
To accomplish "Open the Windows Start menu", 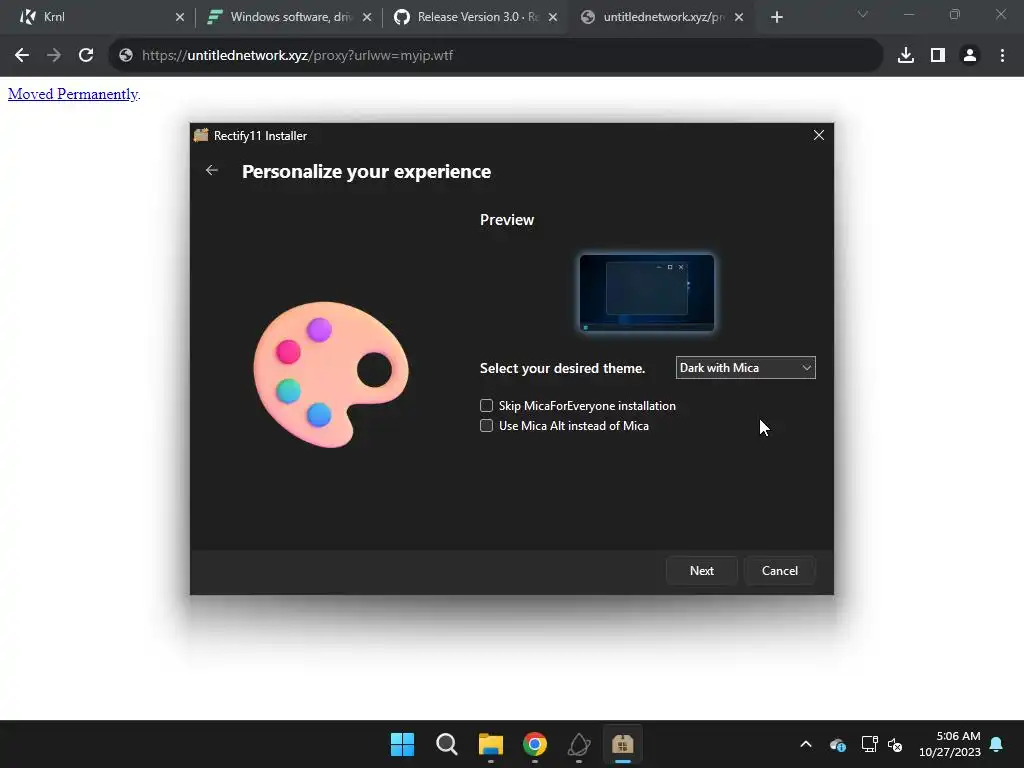I will coord(402,744).
